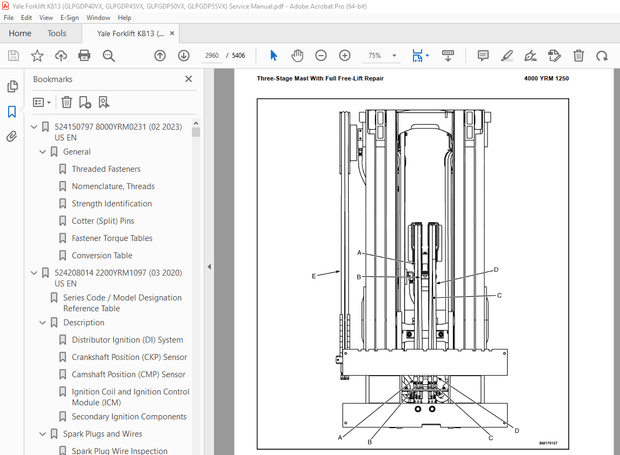Collapse the General bookmark group
This screenshot has height=455, width=620.
(x=43, y=152)
